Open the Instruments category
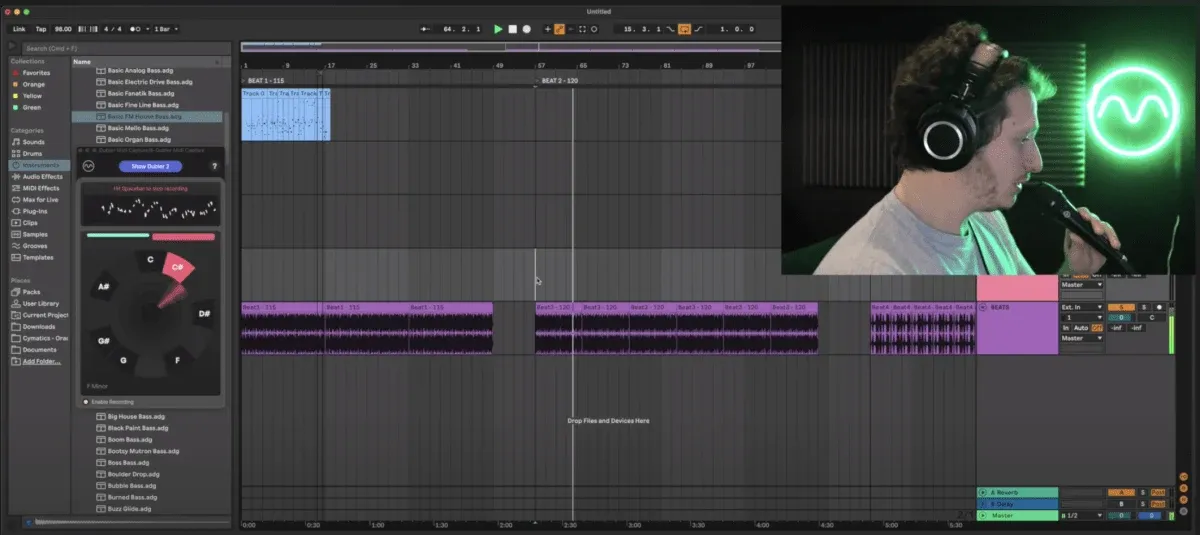Image resolution: width=1200 pixels, height=535 pixels. pyautogui.click(x=40, y=165)
